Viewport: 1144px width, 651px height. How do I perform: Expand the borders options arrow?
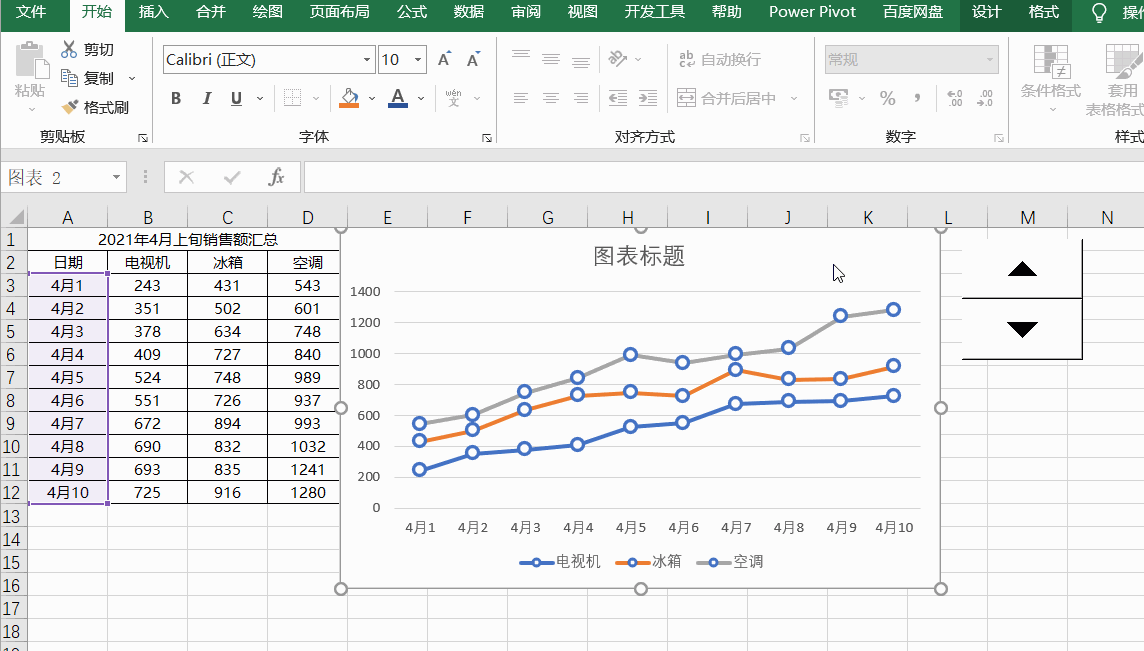[316, 99]
